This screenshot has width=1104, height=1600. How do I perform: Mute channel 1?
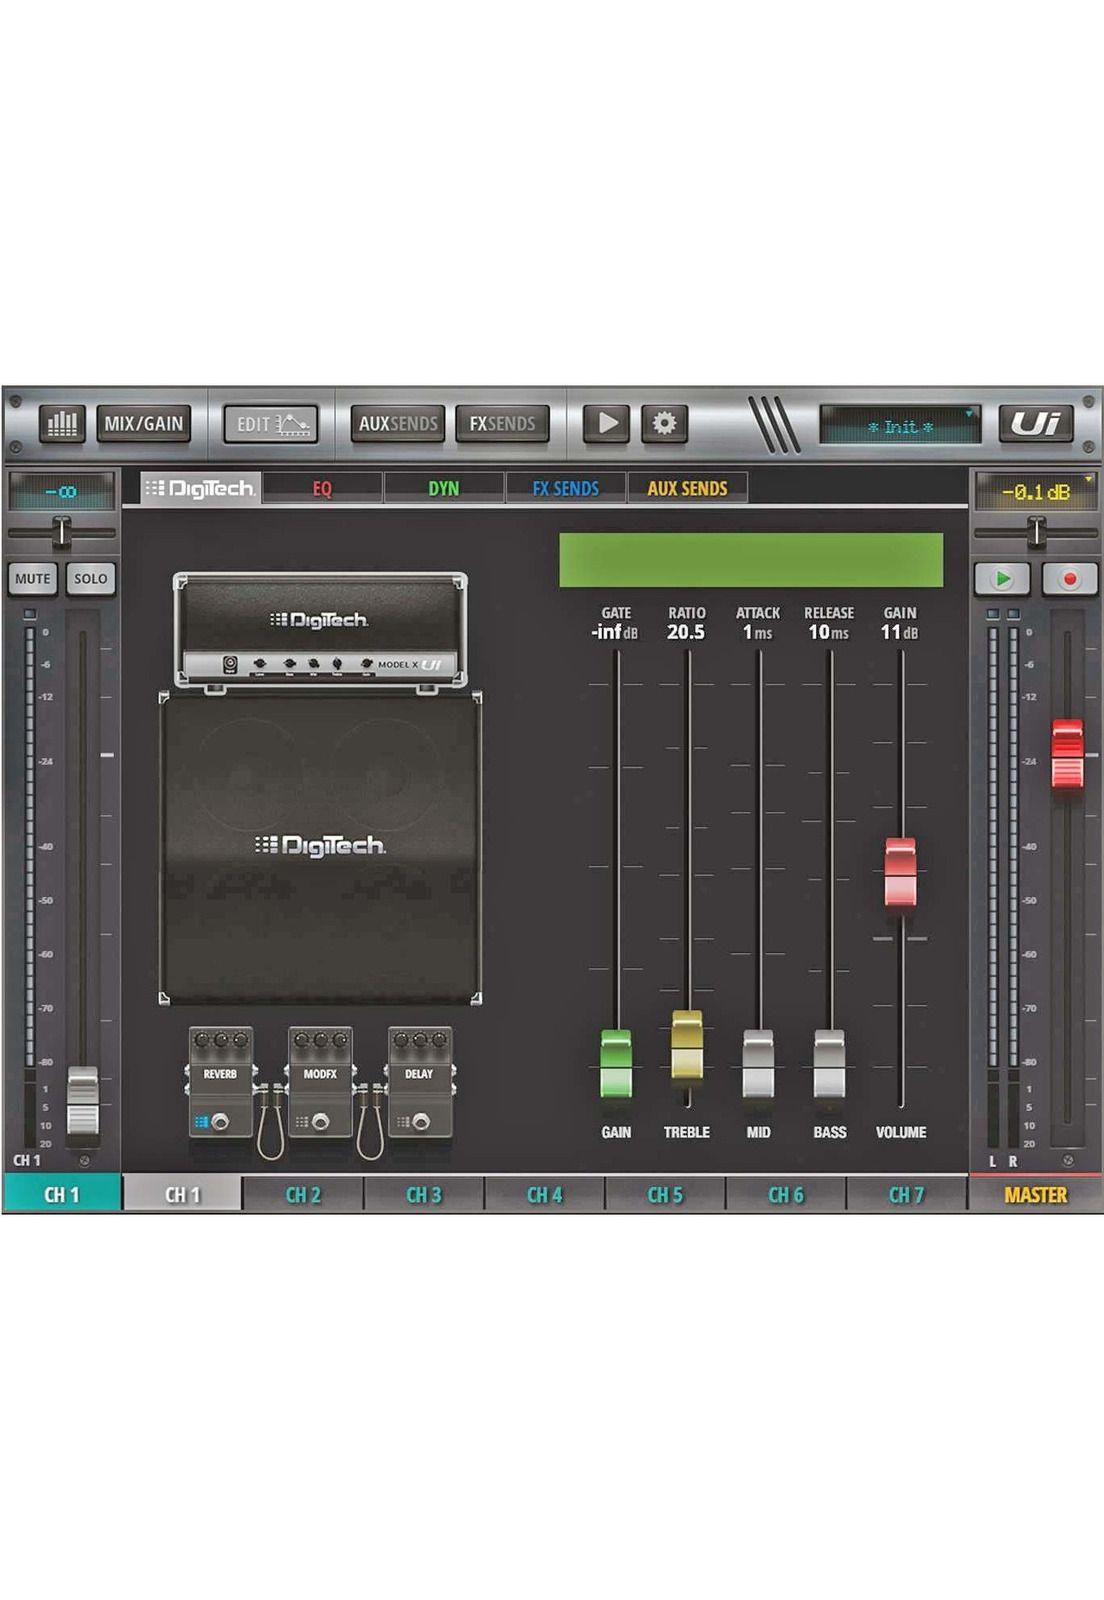click(x=32, y=578)
